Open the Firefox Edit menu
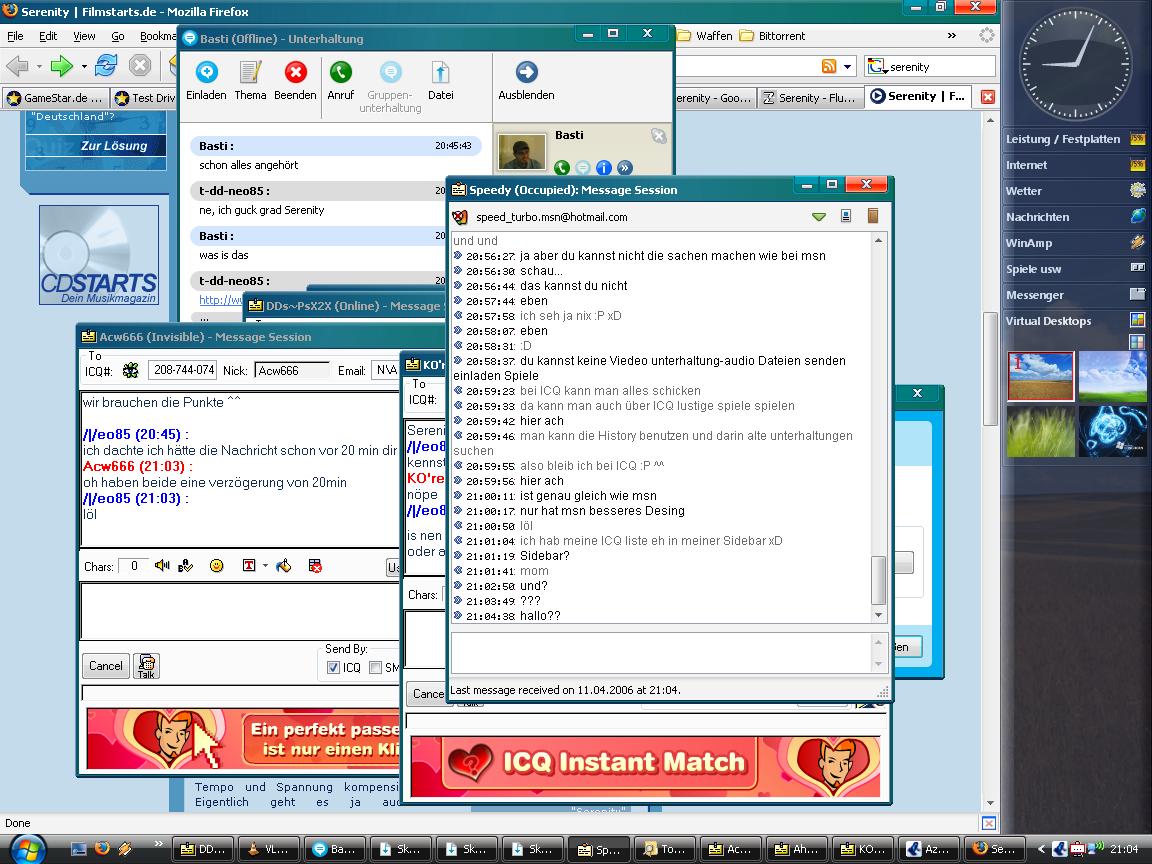This screenshot has width=1152, height=864. pyautogui.click(x=48, y=36)
